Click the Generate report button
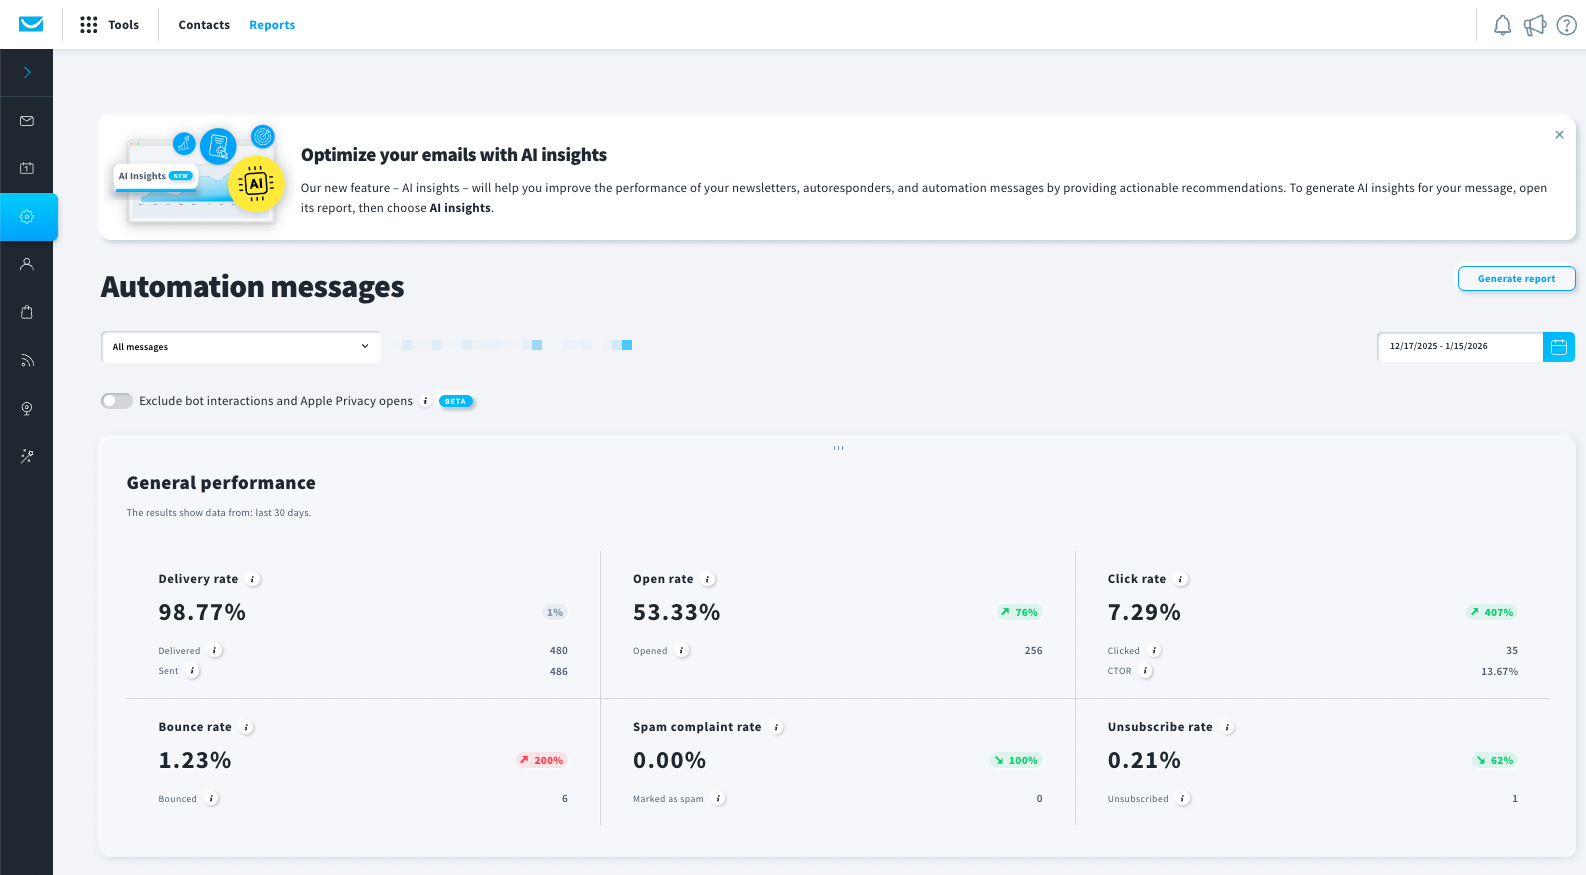 pos(1516,279)
